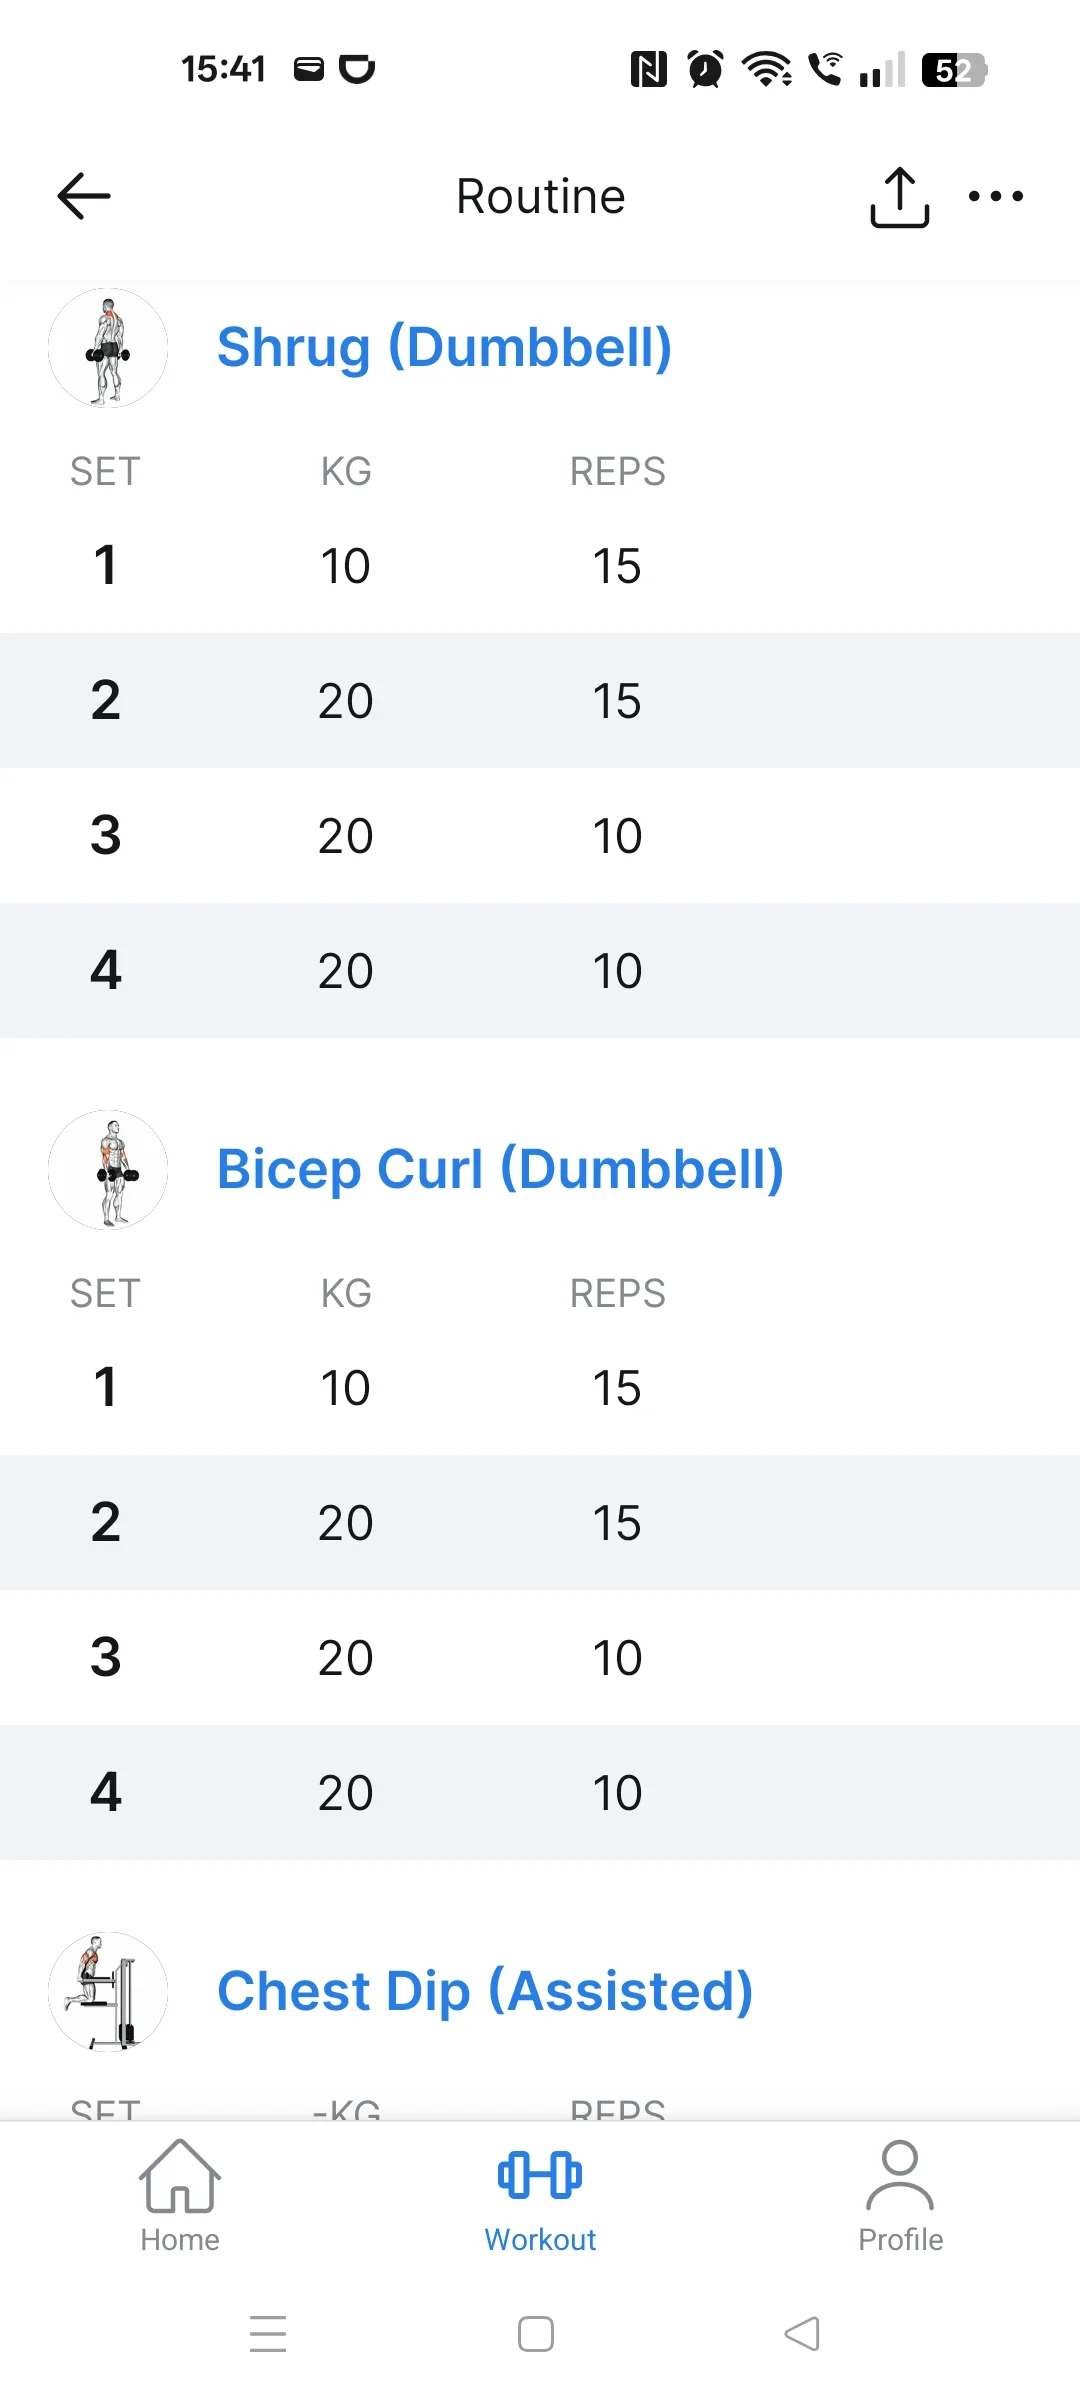This screenshot has height=2400, width=1080.
Task: Select Shrug set 4 row
Action: 540,970
